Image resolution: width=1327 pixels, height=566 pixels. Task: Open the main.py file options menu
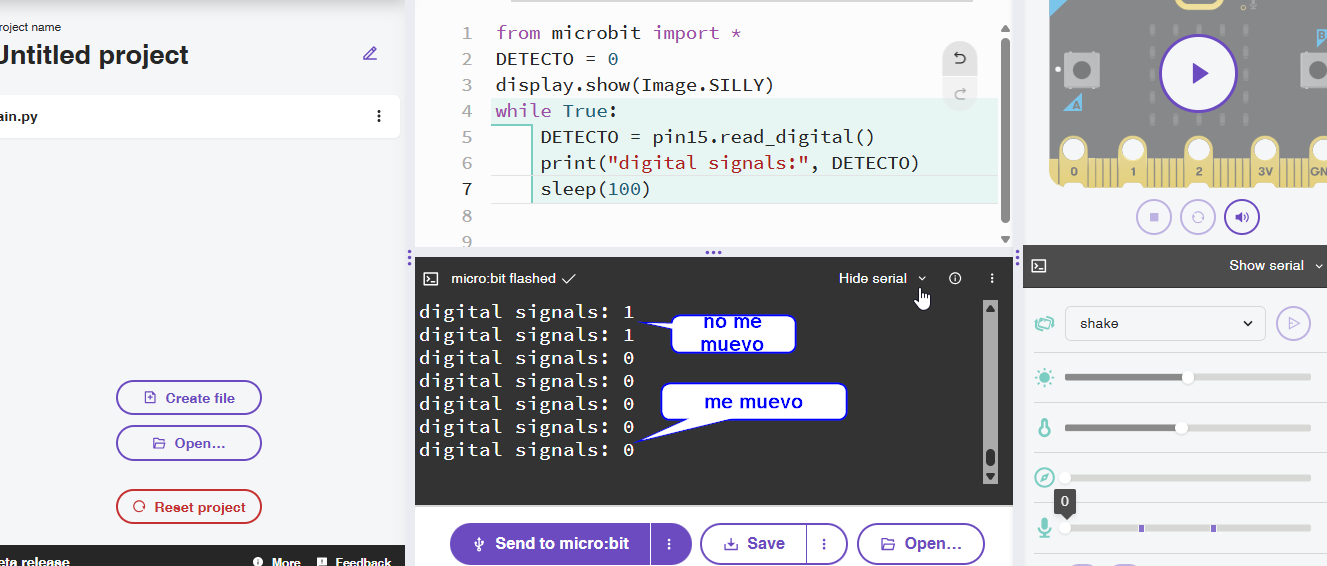[x=379, y=117]
